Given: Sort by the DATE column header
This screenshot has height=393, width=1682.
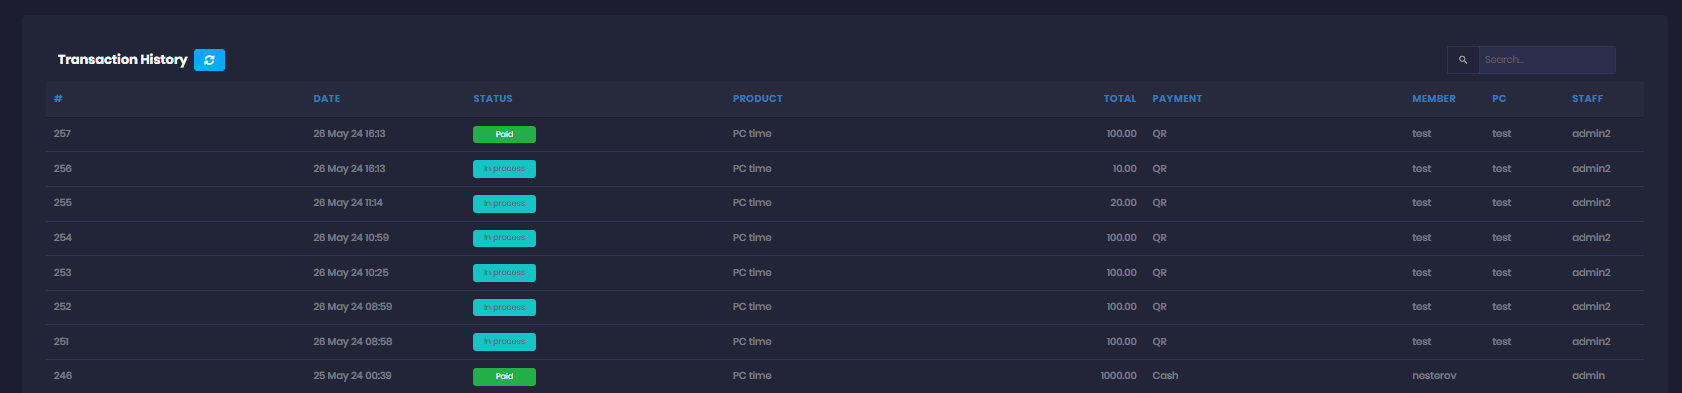Looking at the screenshot, I should click(x=327, y=99).
